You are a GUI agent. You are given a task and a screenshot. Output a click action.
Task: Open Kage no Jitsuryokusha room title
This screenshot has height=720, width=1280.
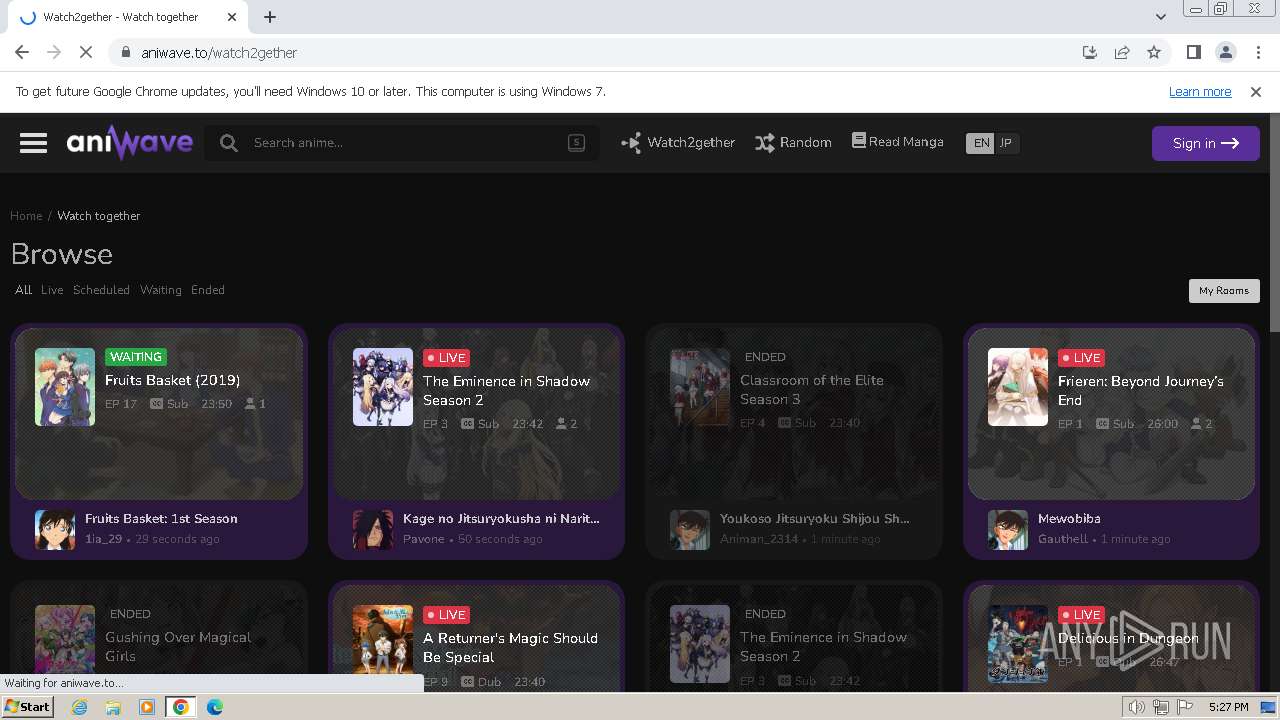pyautogui.click(x=501, y=519)
